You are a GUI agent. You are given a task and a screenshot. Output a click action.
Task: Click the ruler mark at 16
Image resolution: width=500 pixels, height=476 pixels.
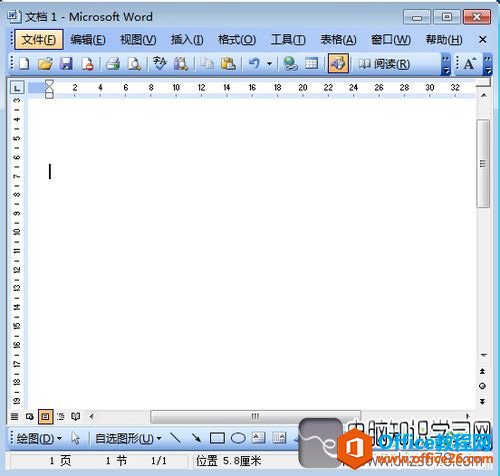[252, 88]
